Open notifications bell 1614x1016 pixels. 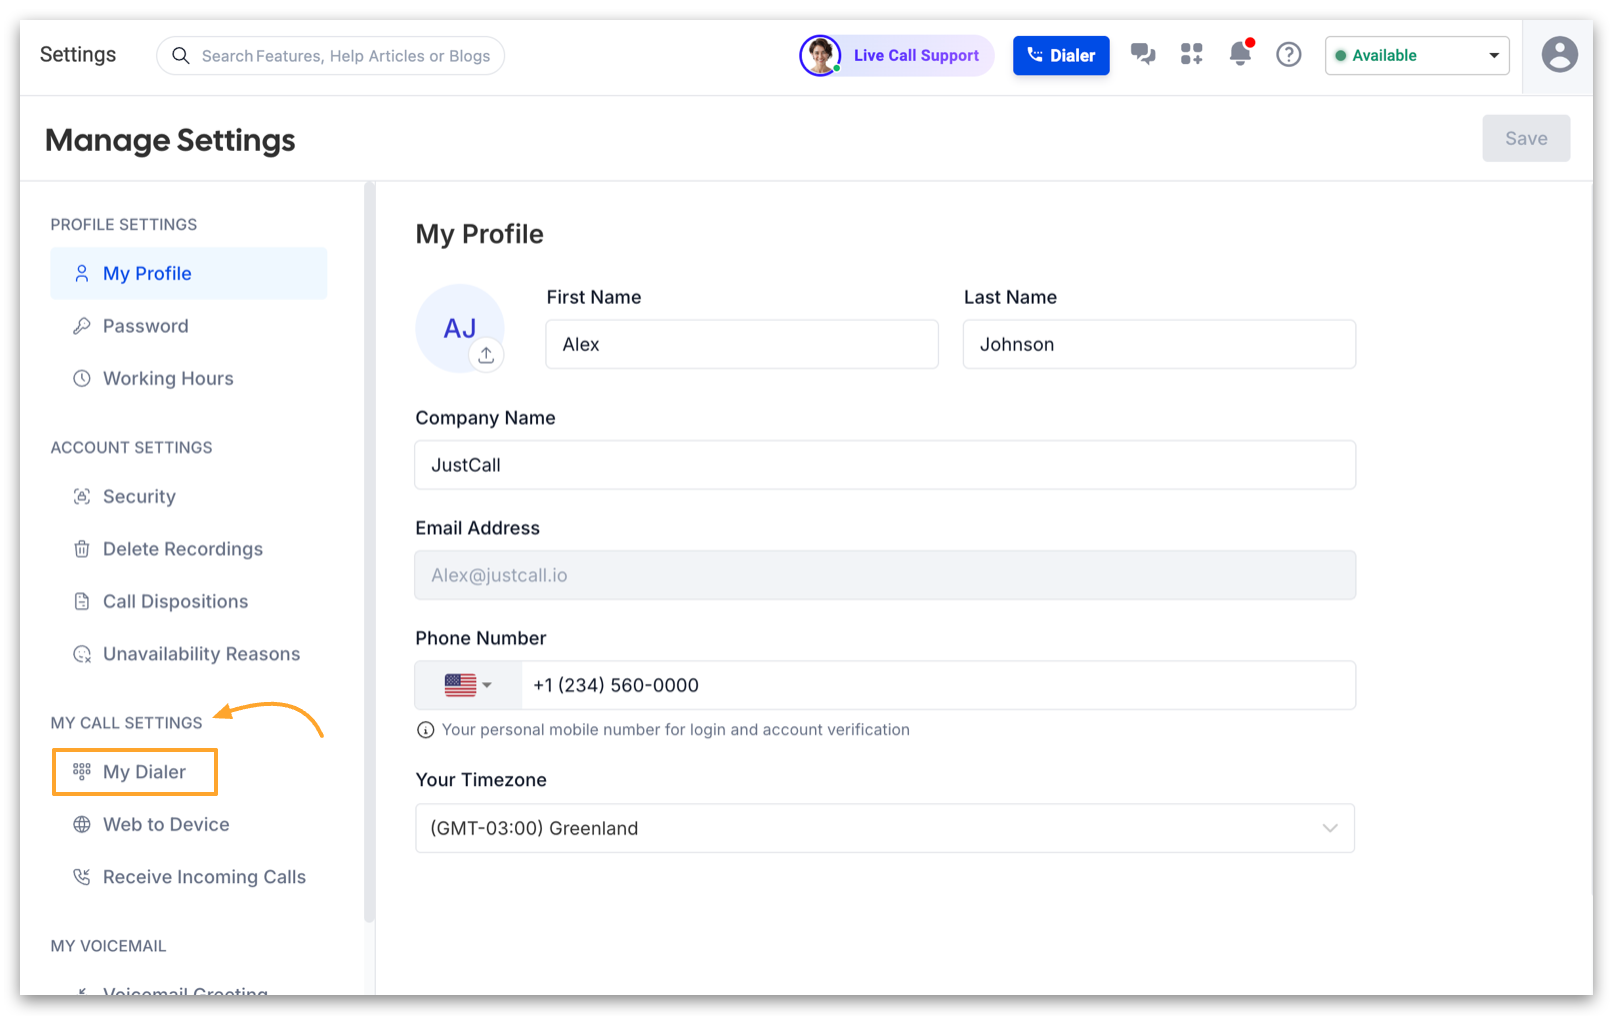point(1241,52)
